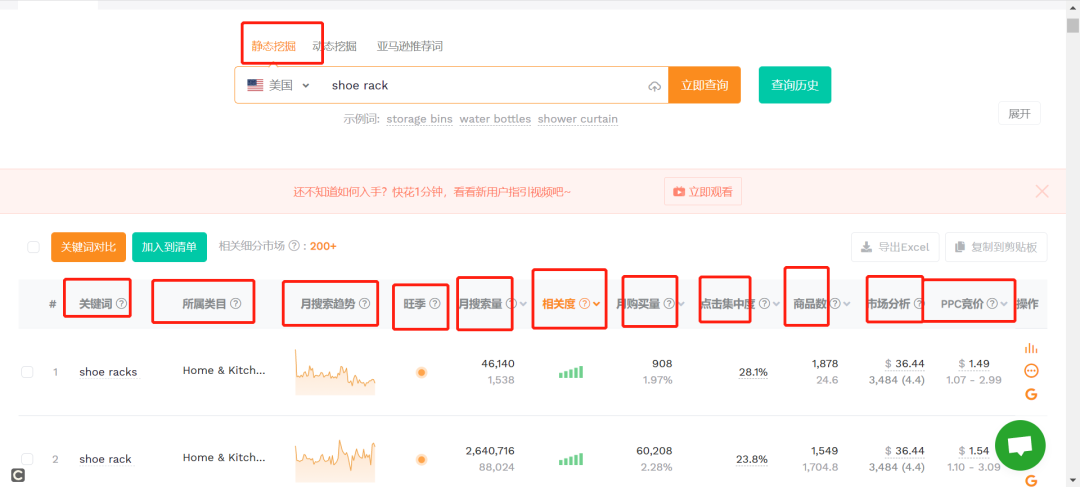Click the peak season dot for shoe rack

[x=422, y=459]
